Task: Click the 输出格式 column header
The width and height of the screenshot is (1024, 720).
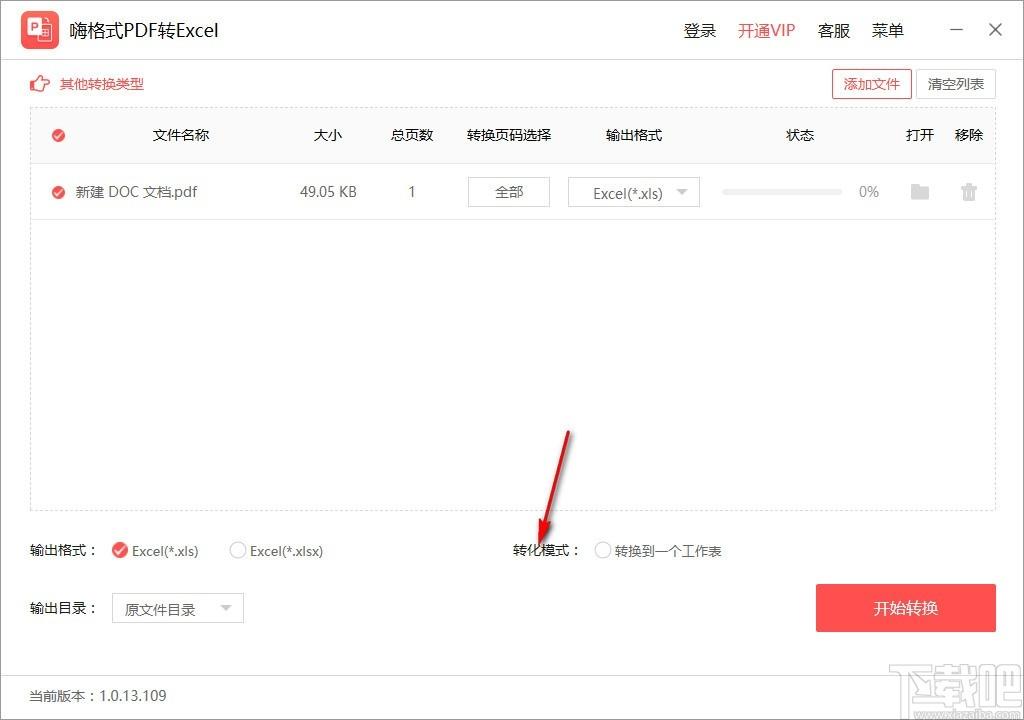Action: [633, 135]
